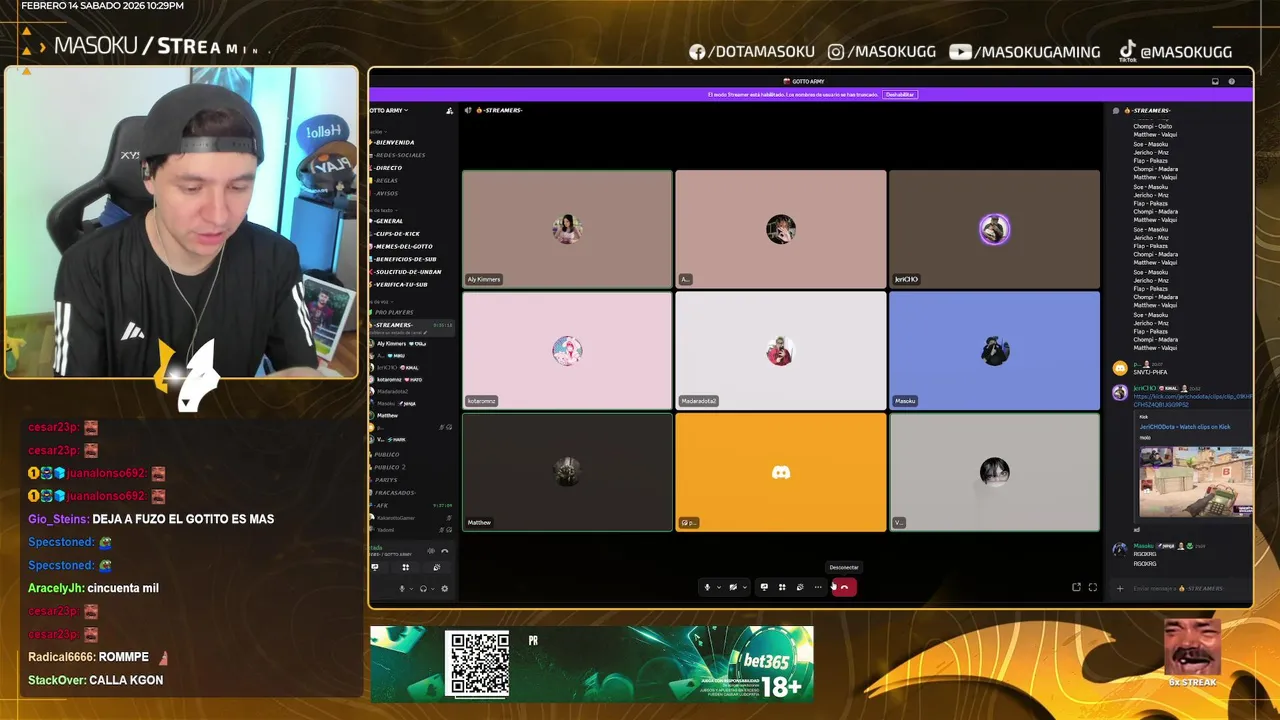Image resolution: width=1280 pixels, height=720 pixels.
Task: Share screen from sidebar voice panel
Action: coord(375,567)
